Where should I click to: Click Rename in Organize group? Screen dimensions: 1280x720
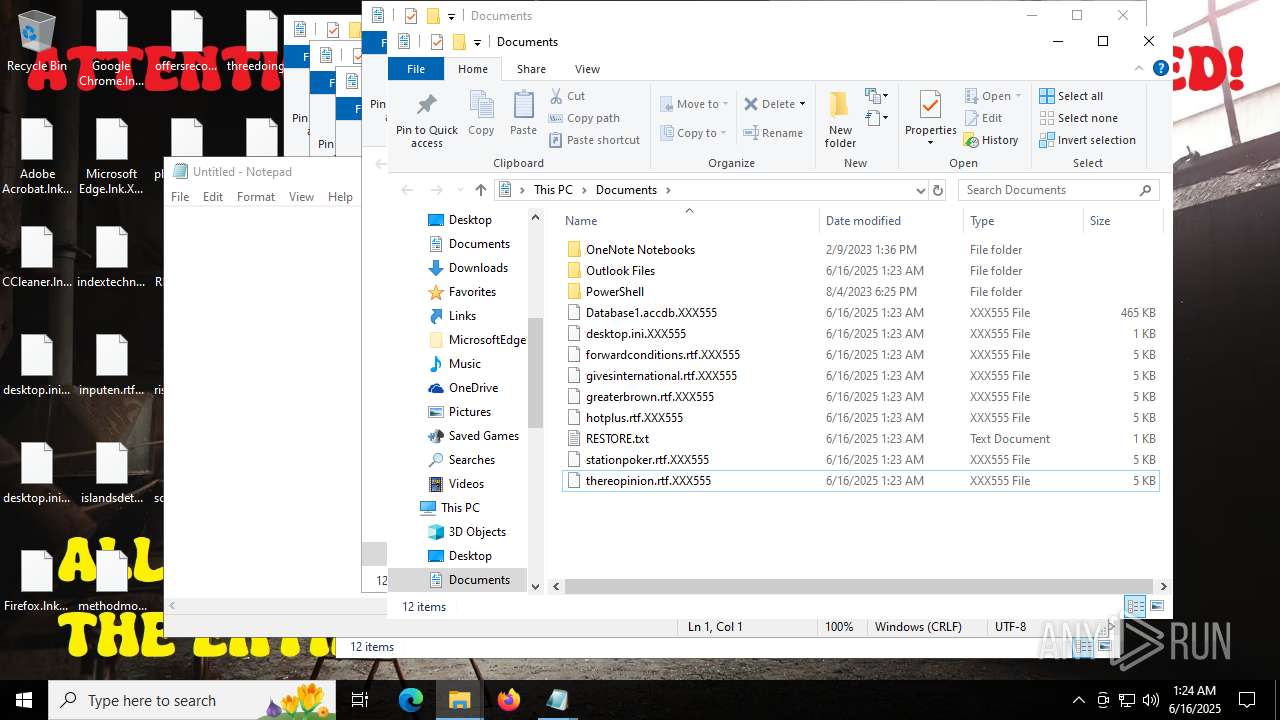773,133
